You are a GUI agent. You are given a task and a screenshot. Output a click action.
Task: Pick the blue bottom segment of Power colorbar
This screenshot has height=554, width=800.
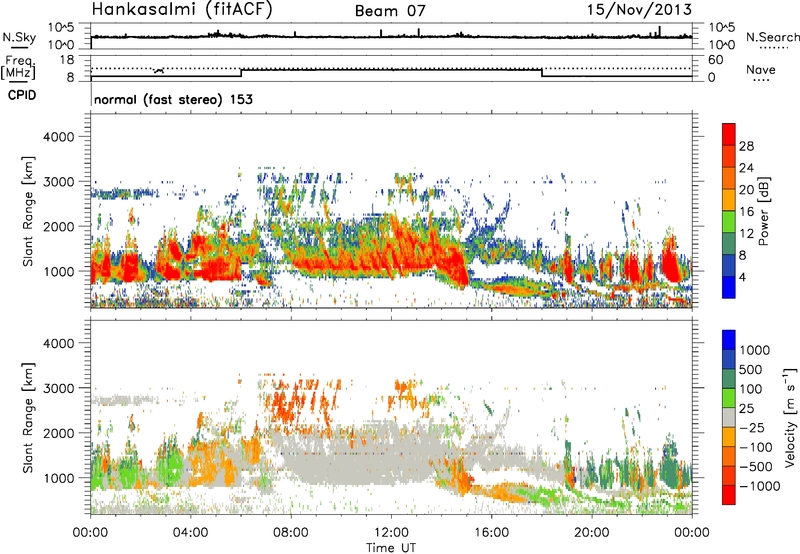coord(729,288)
